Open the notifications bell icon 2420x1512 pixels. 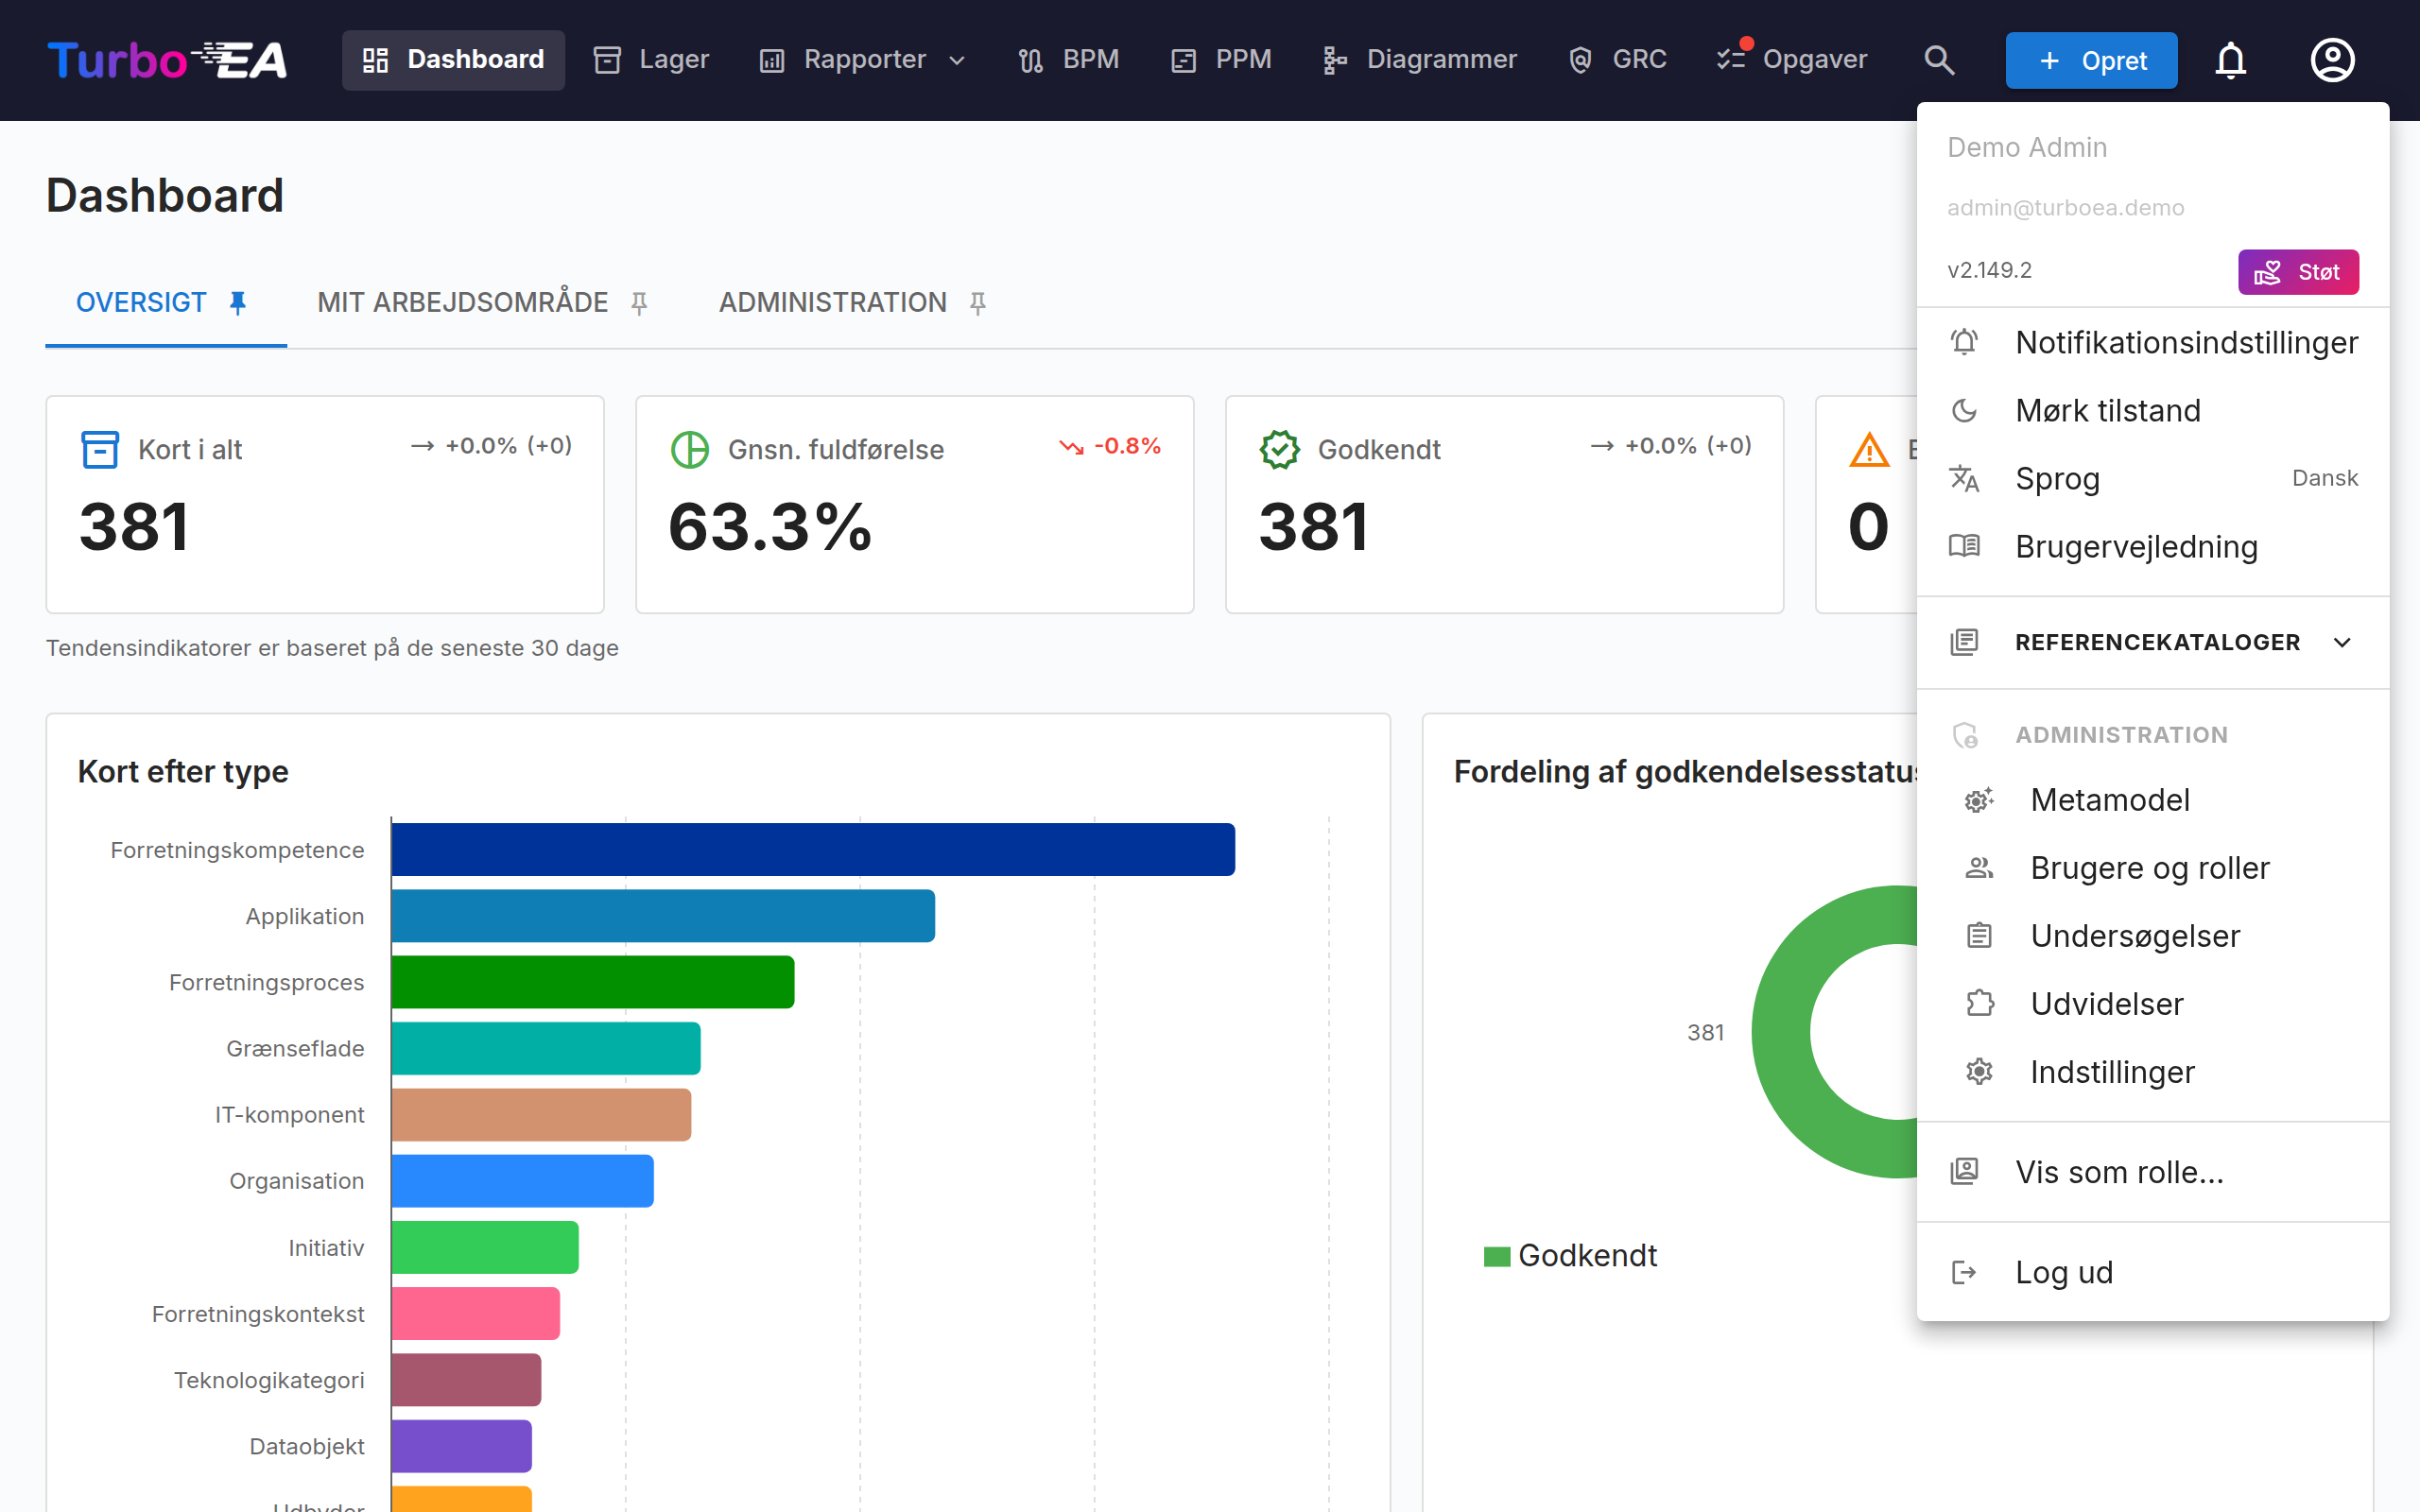click(x=2230, y=60)
